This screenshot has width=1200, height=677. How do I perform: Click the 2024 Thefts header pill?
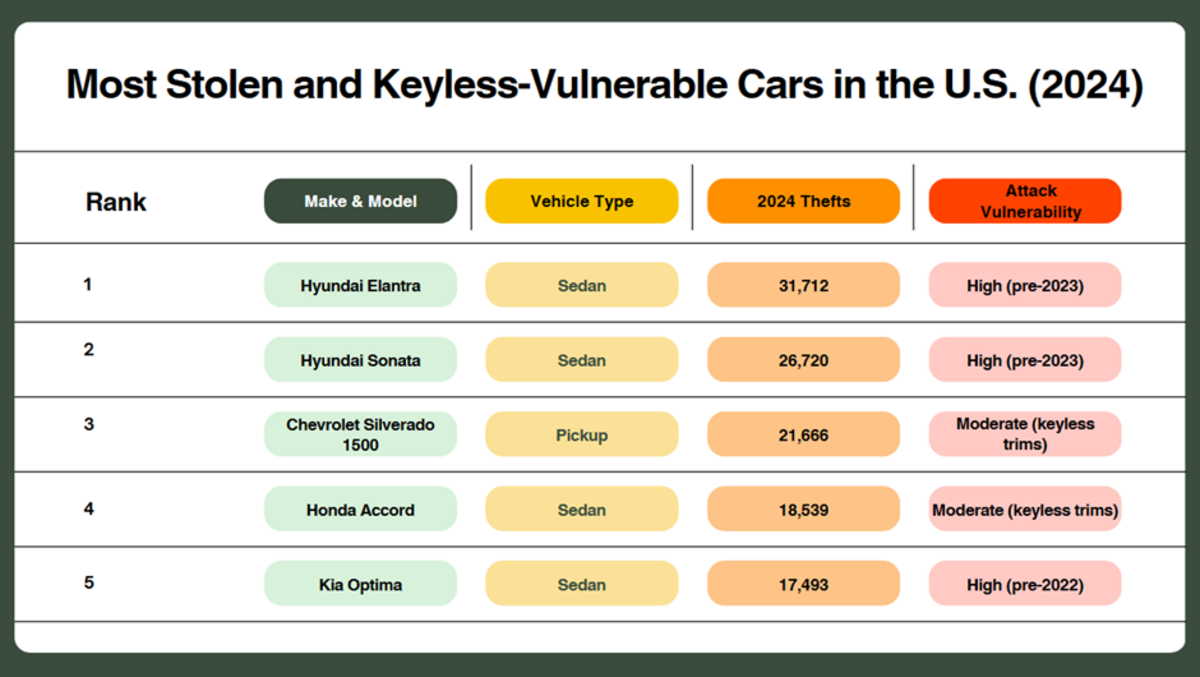point(803,201)
